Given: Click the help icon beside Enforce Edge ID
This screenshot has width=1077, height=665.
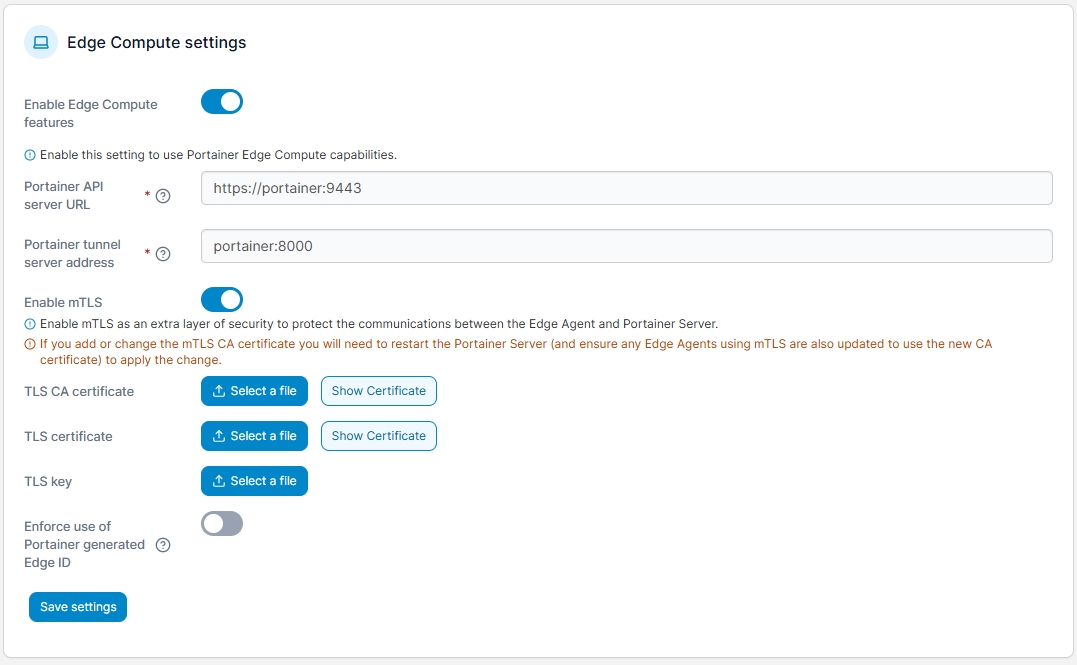Looking at the screenshot, I should [x=164, y=545].
